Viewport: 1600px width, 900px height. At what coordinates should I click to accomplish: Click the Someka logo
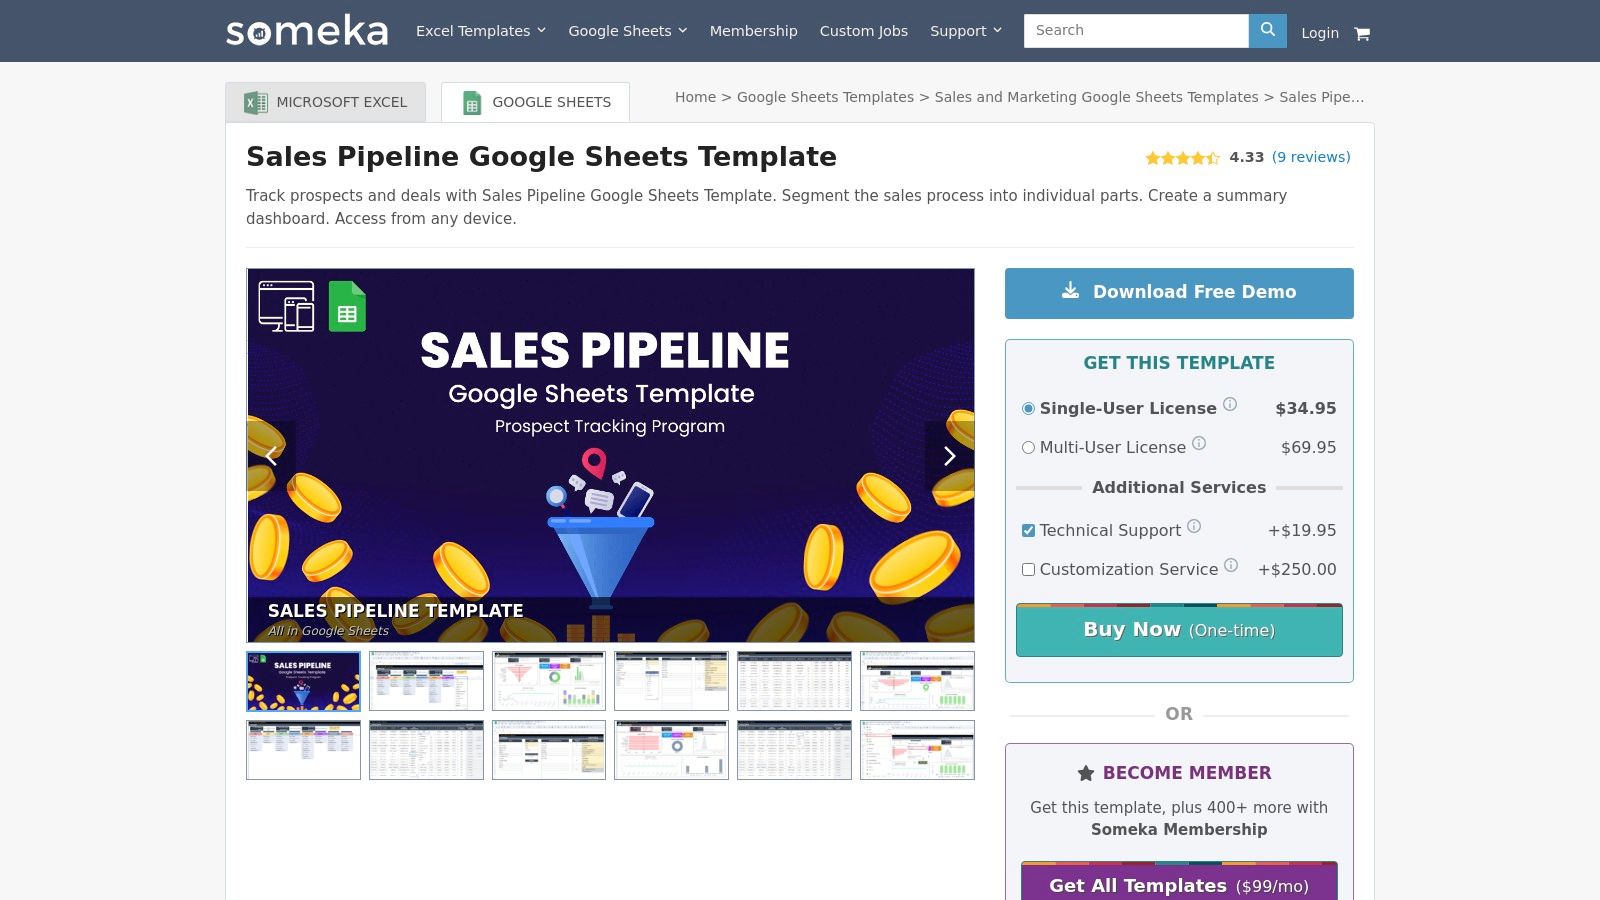[x=307, y=31]
